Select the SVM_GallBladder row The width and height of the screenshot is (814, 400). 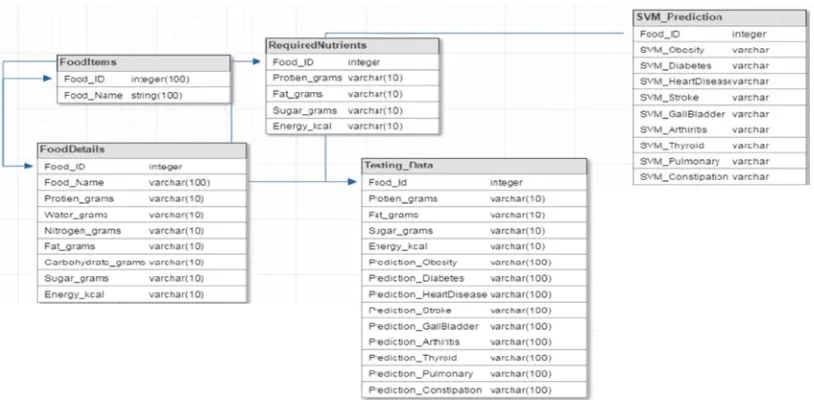click(x=720, y=114)
